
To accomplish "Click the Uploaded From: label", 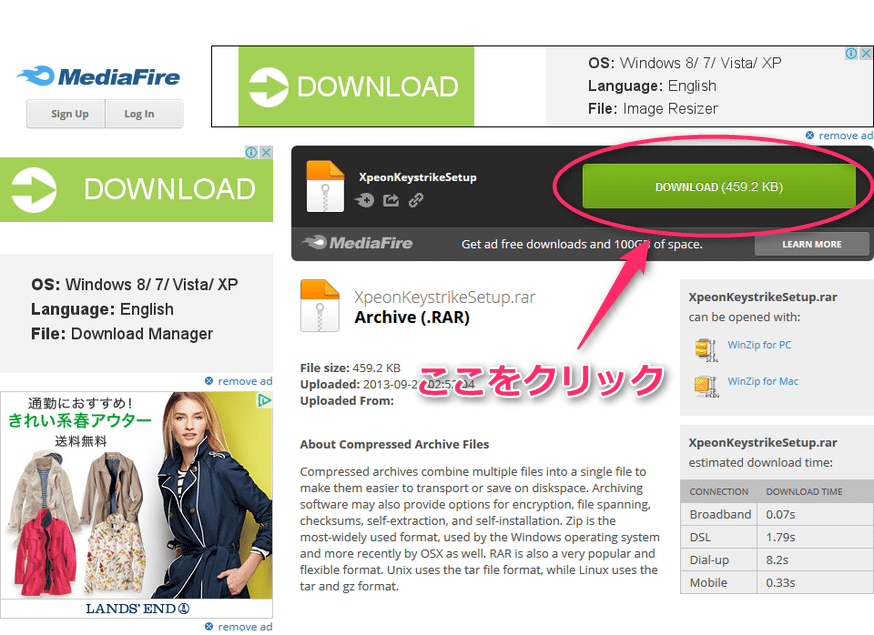I will (347, 401).
